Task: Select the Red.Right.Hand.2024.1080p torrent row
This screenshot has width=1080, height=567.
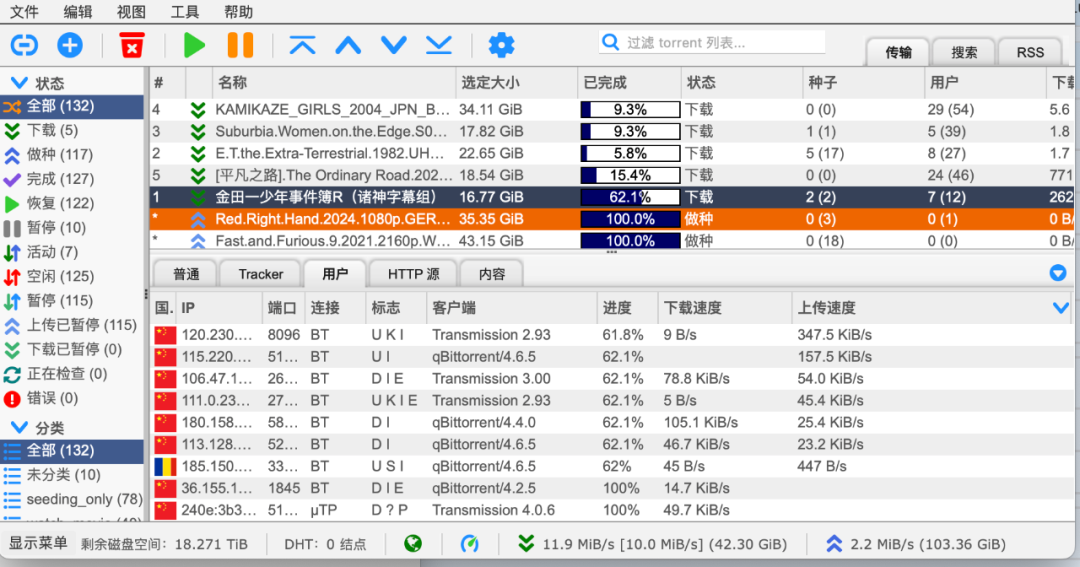Action: (x=612, y=219)
